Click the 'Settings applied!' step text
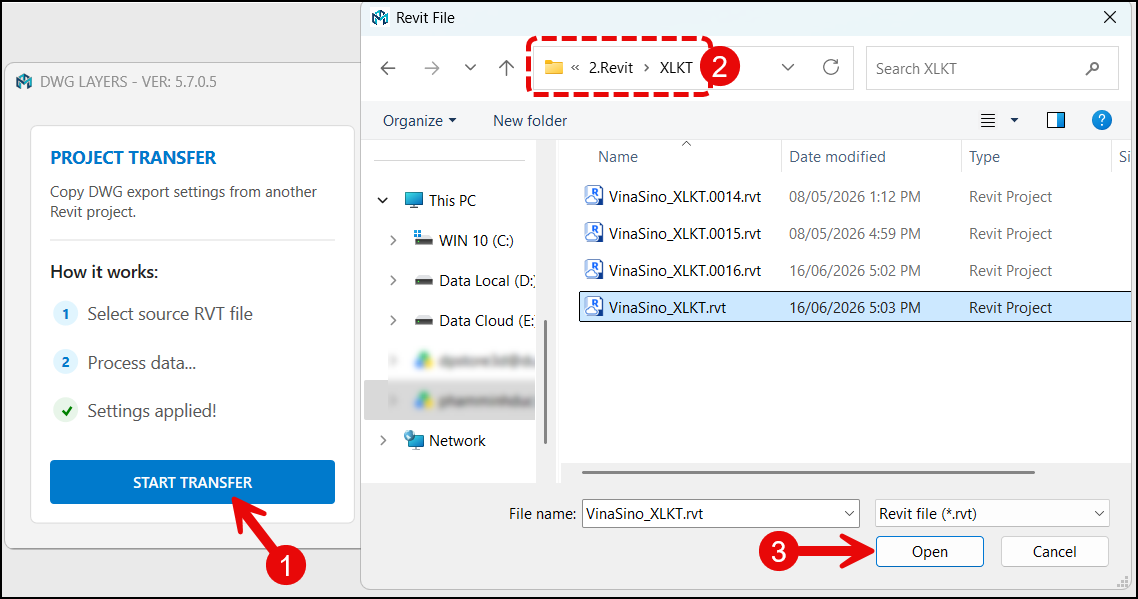 152,411
